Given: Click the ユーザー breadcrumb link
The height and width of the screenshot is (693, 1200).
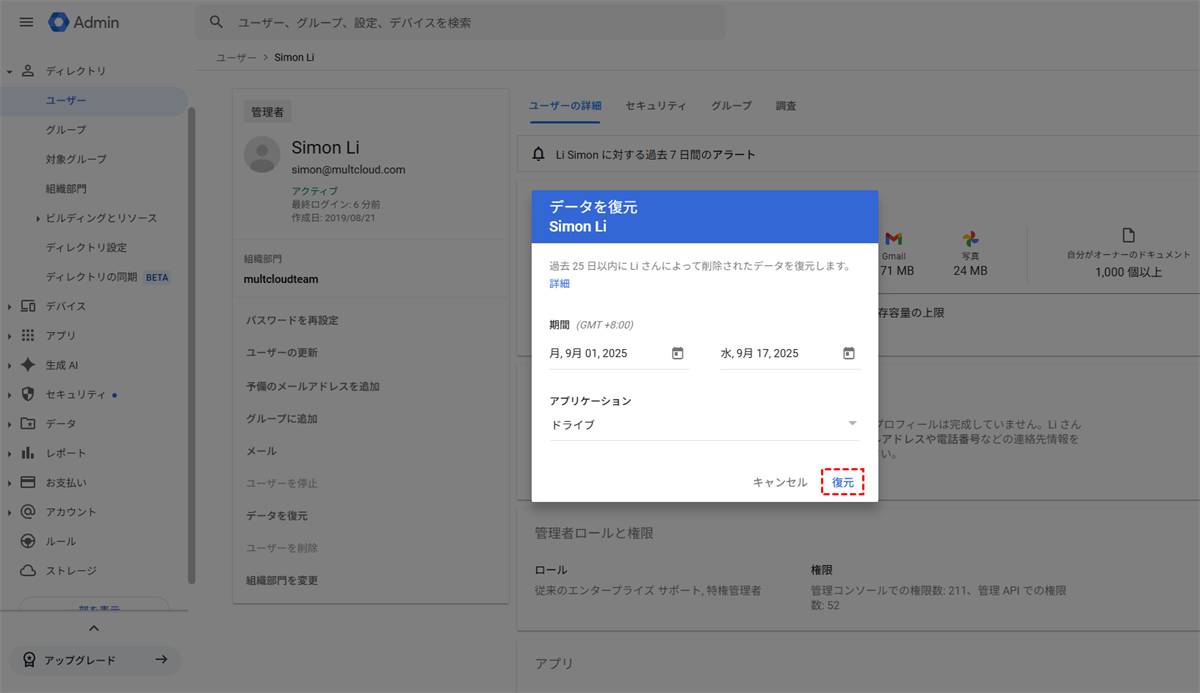Looking at the screenshot, I should click(x=236, y=57).
